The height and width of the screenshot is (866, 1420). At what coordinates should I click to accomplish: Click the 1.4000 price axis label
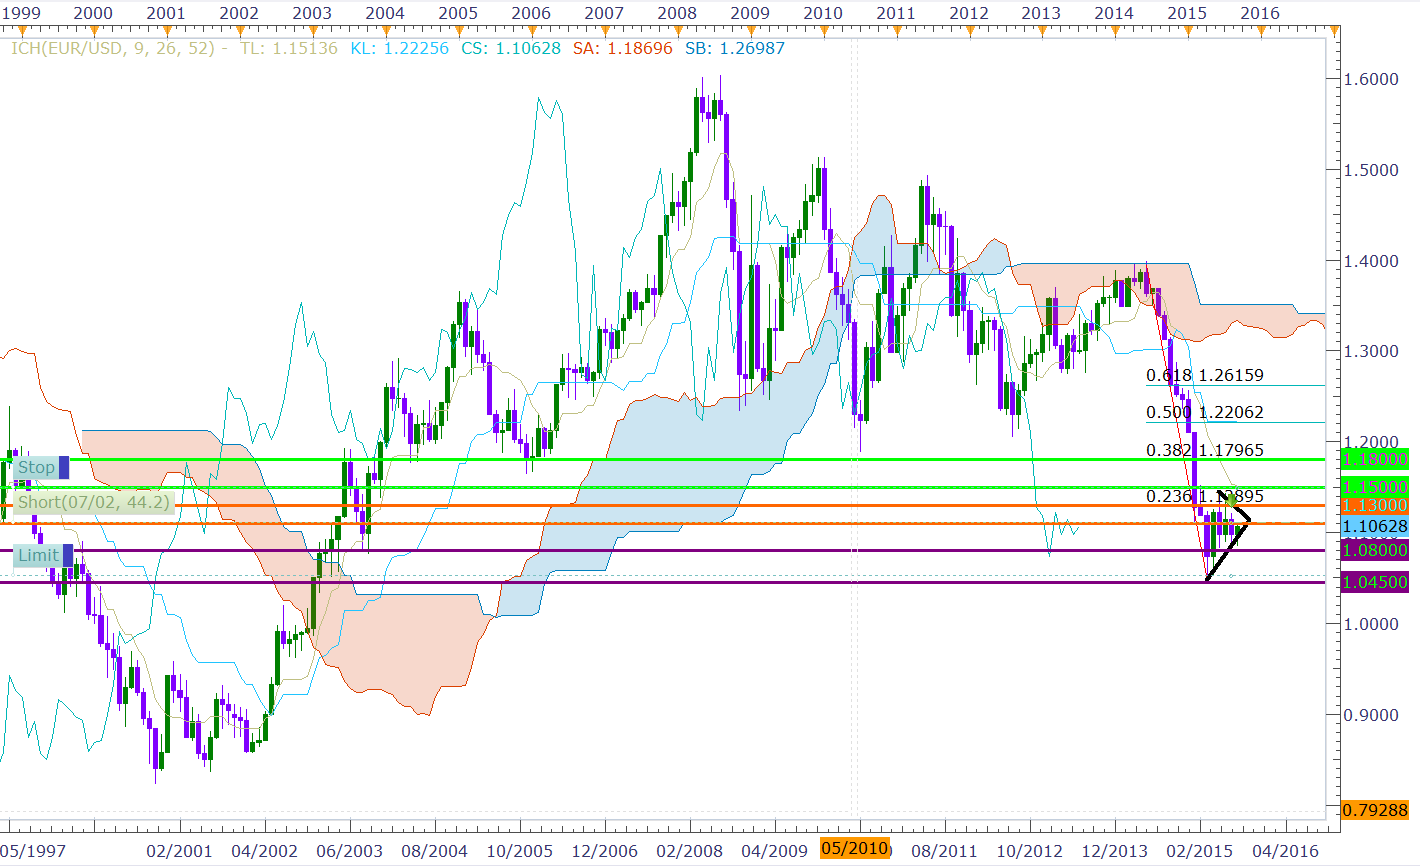pyautogui.click(x=1371, y=261)
